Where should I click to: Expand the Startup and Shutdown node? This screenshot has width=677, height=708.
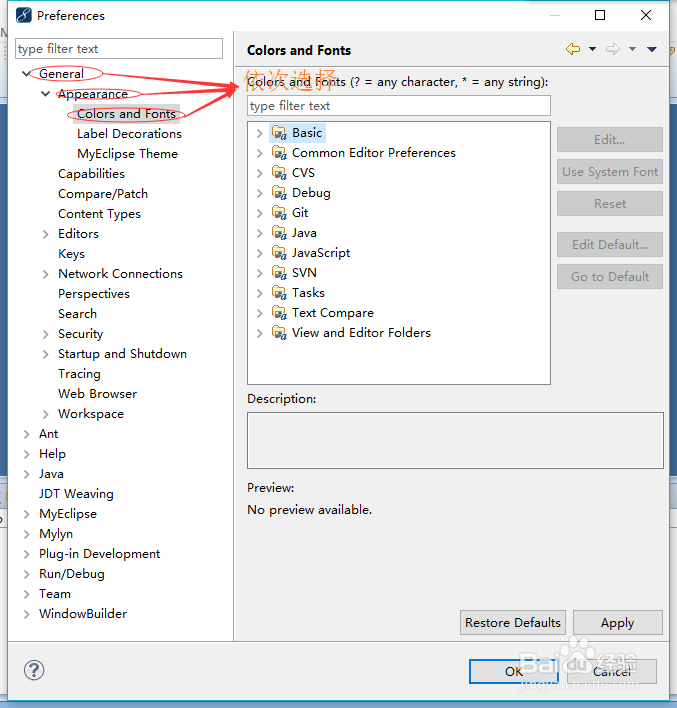tap(45, 354)
